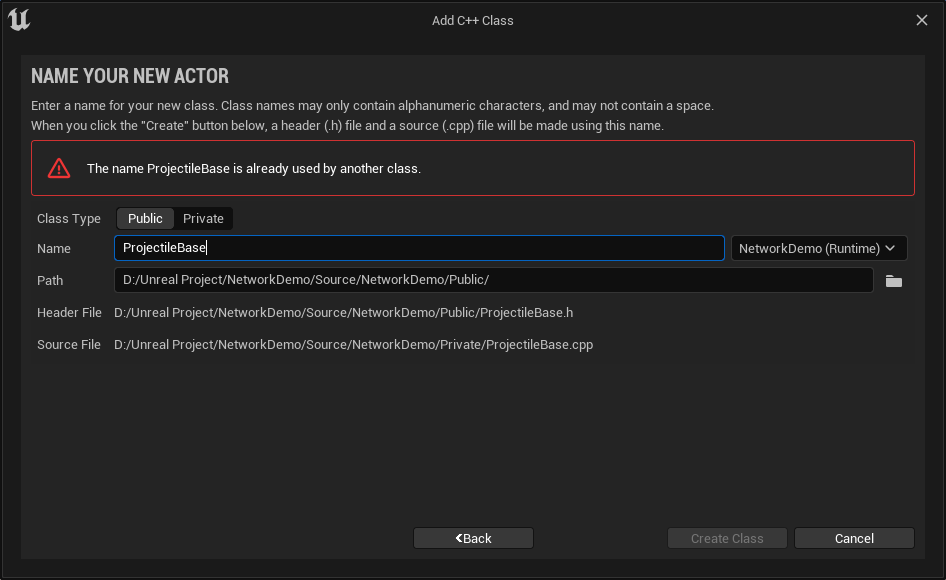Click the 'Class Type' label
946x580 pixels.
pyautogui.click(x=69, y=218)
